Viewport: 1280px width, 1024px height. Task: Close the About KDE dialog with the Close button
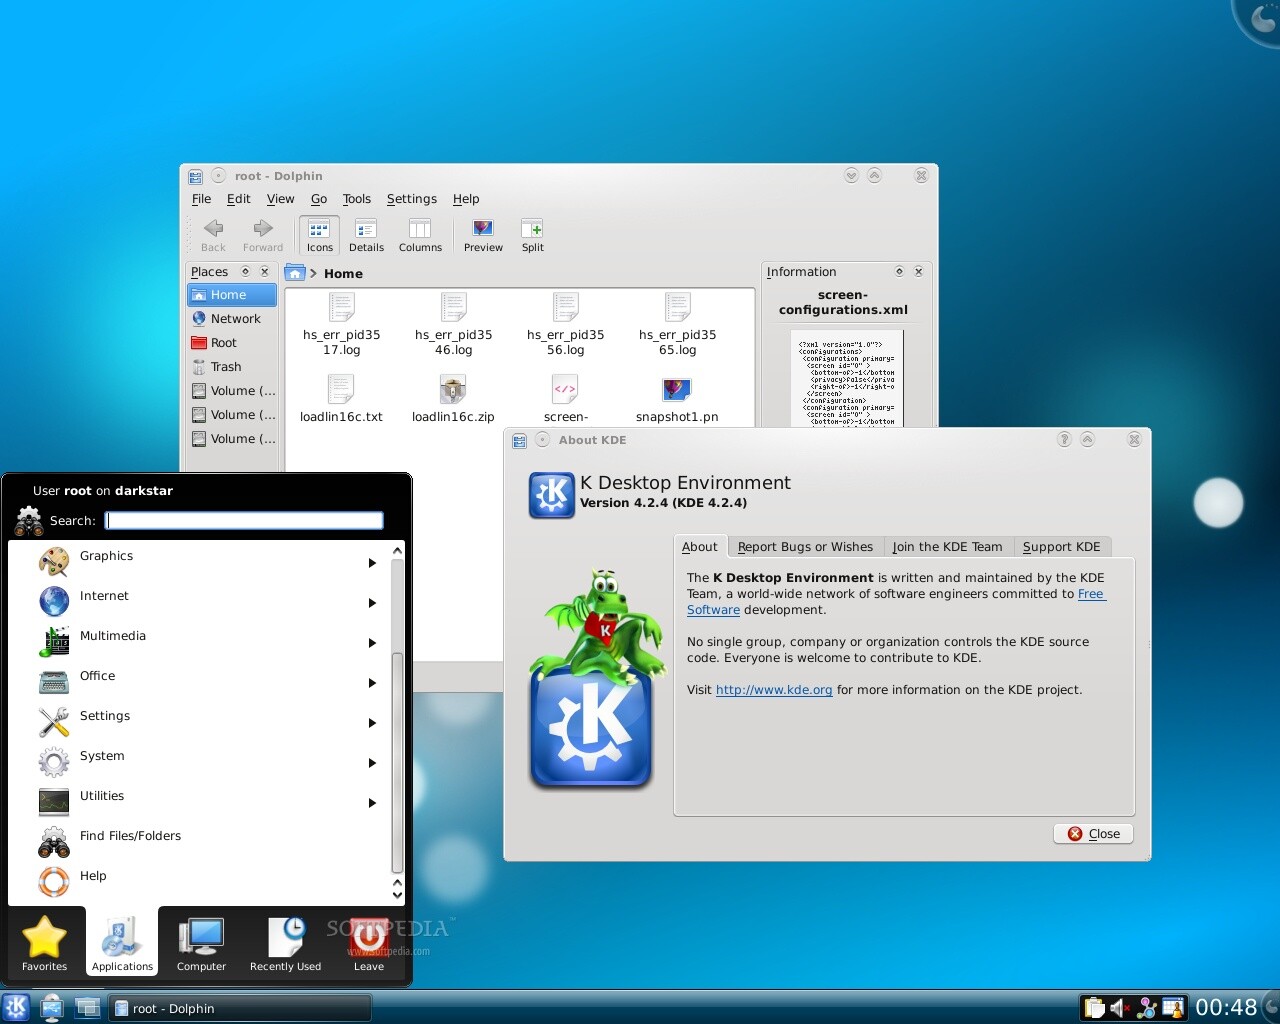[1093, 833]
